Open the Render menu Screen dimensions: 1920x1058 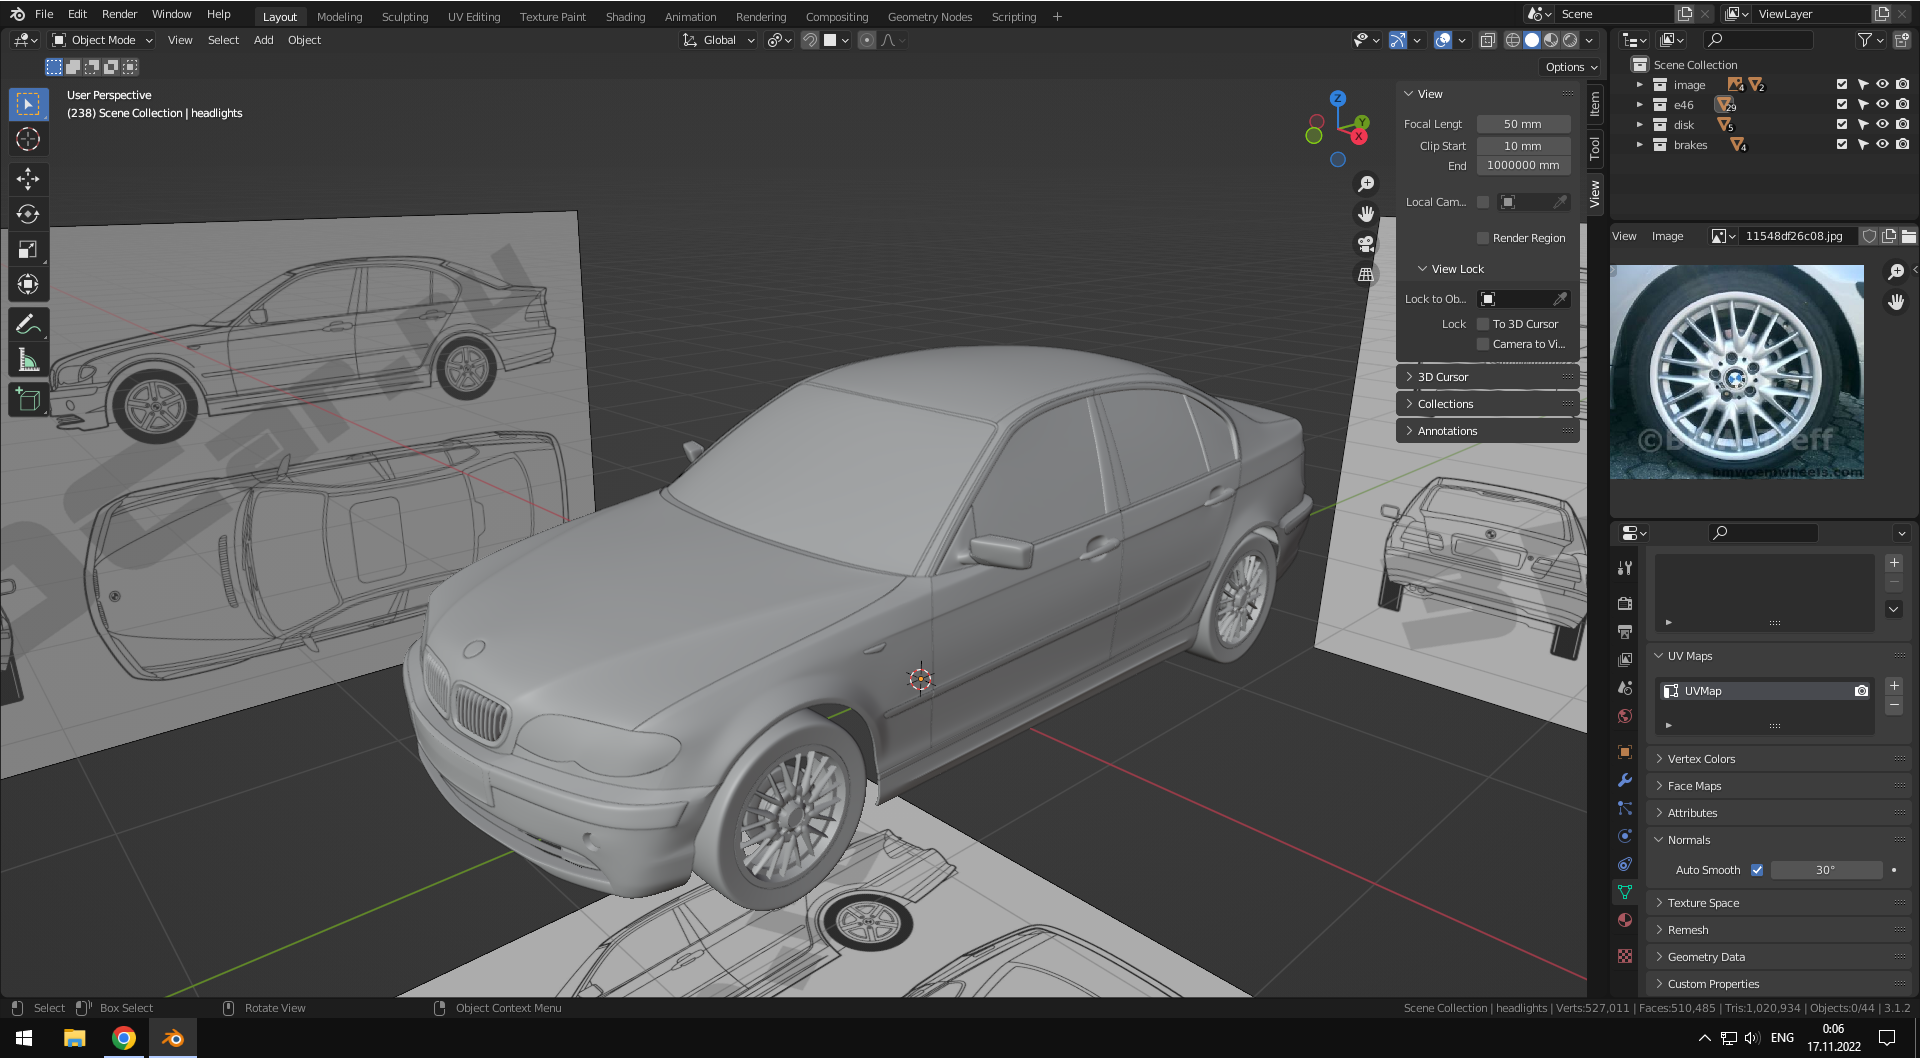119,14
